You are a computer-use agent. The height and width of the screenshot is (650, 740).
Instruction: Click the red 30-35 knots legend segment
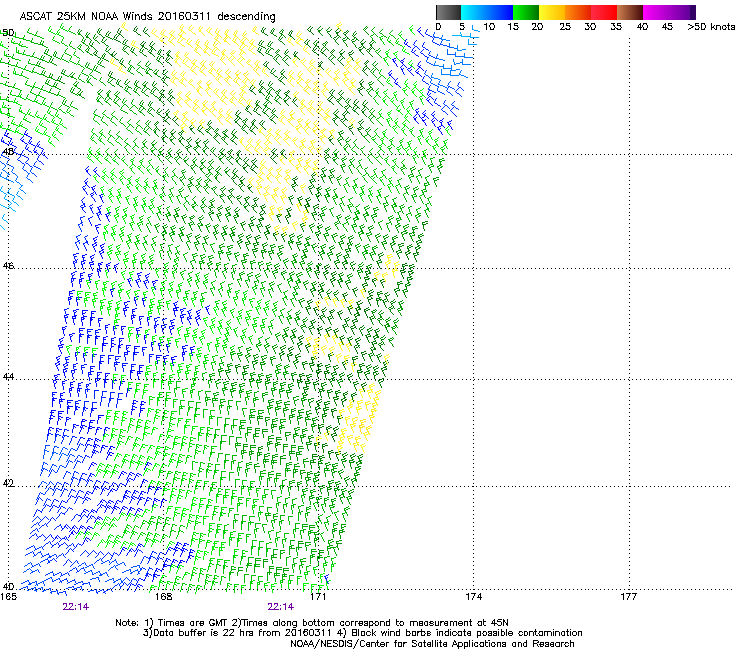(x=604, y=12)
